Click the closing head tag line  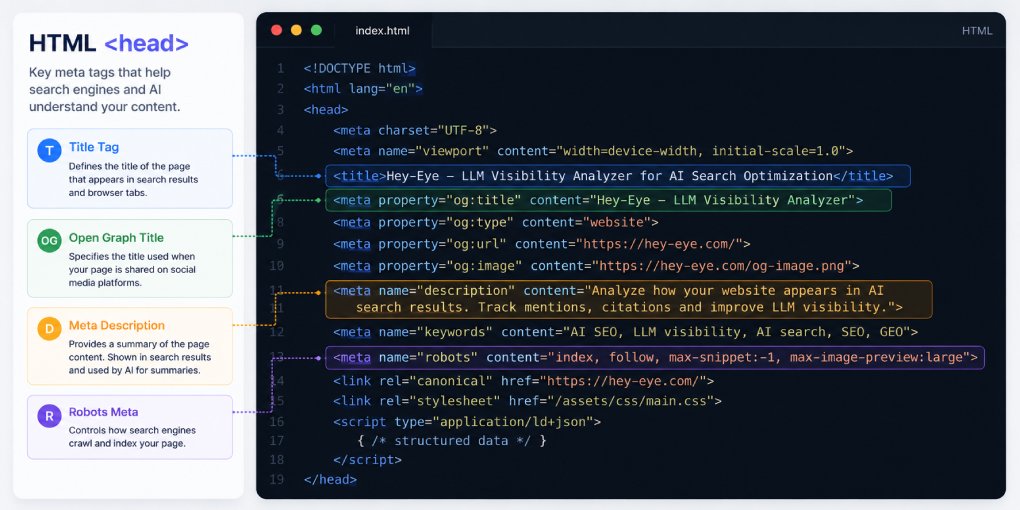[330, 479]
